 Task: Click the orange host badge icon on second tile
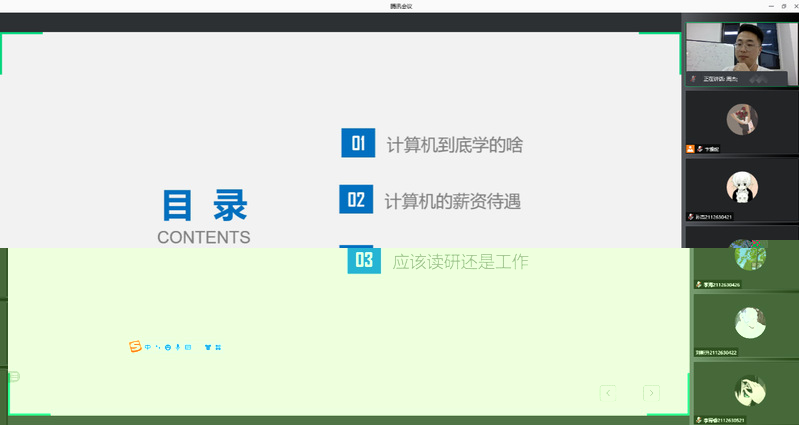[690, 149]
